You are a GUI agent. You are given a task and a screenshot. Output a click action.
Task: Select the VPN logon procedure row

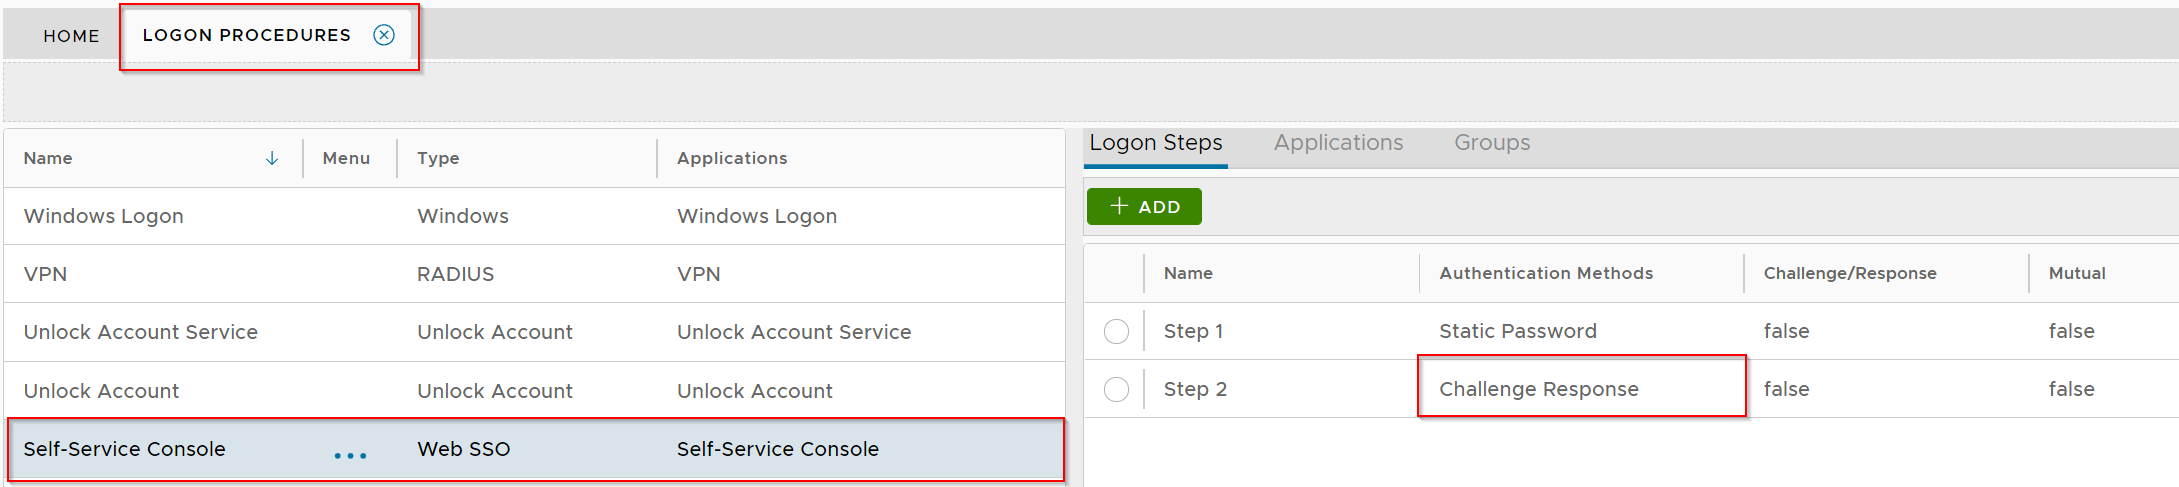tap(46, 274)
